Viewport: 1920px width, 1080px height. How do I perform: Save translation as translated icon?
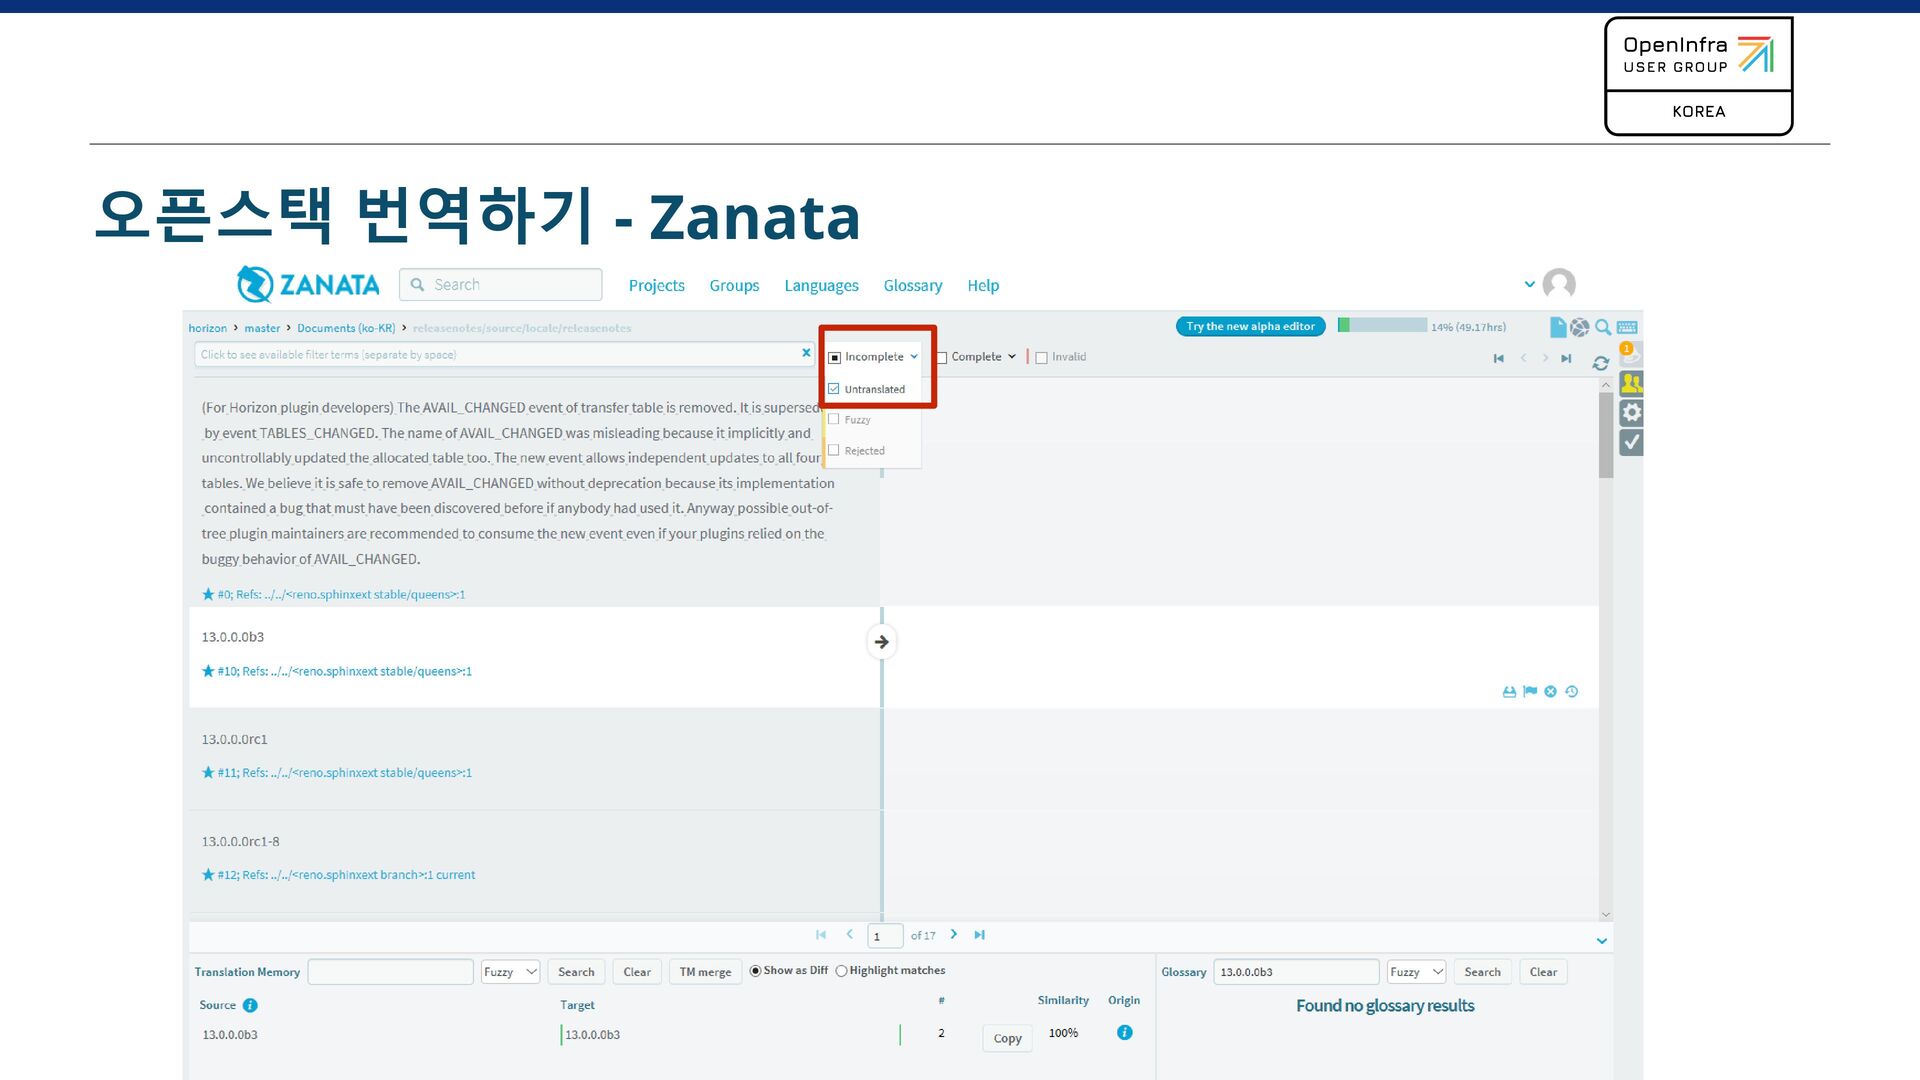(x=1509, y=691)
